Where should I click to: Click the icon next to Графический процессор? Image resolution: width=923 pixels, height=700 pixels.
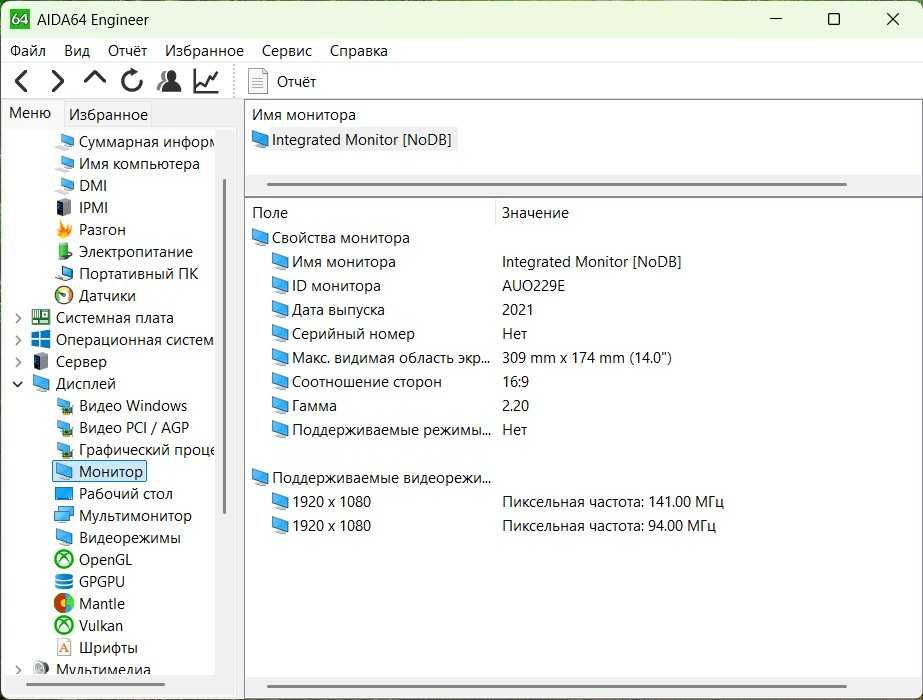click(64, 450)
